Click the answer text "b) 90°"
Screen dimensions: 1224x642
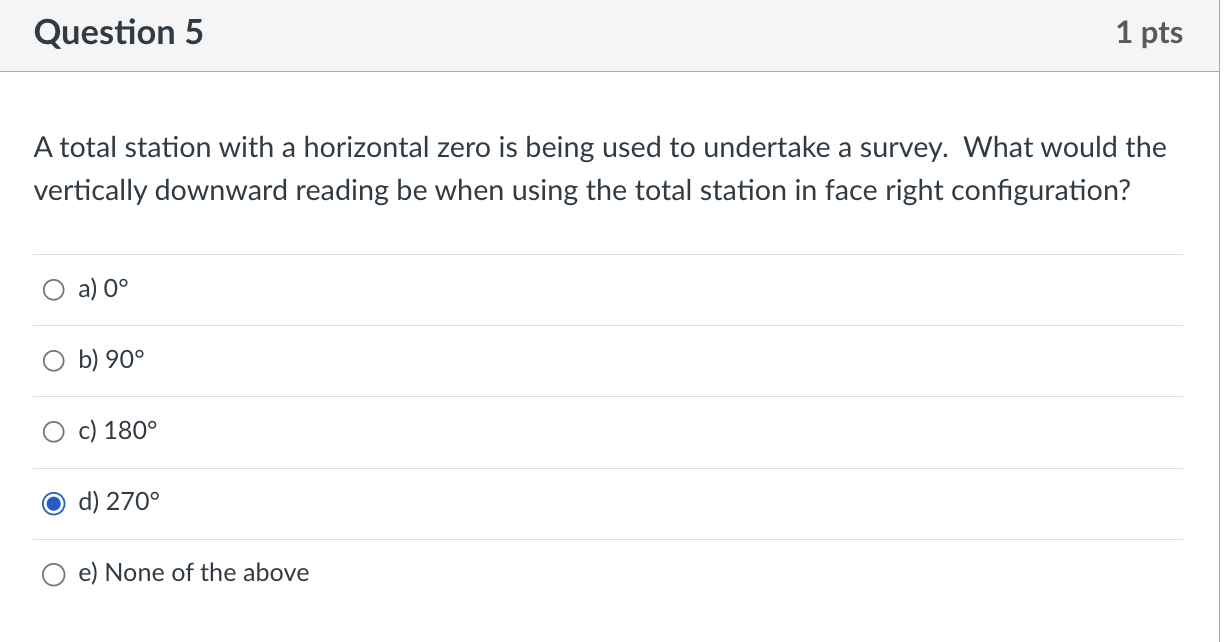click(x=110, y=360)
